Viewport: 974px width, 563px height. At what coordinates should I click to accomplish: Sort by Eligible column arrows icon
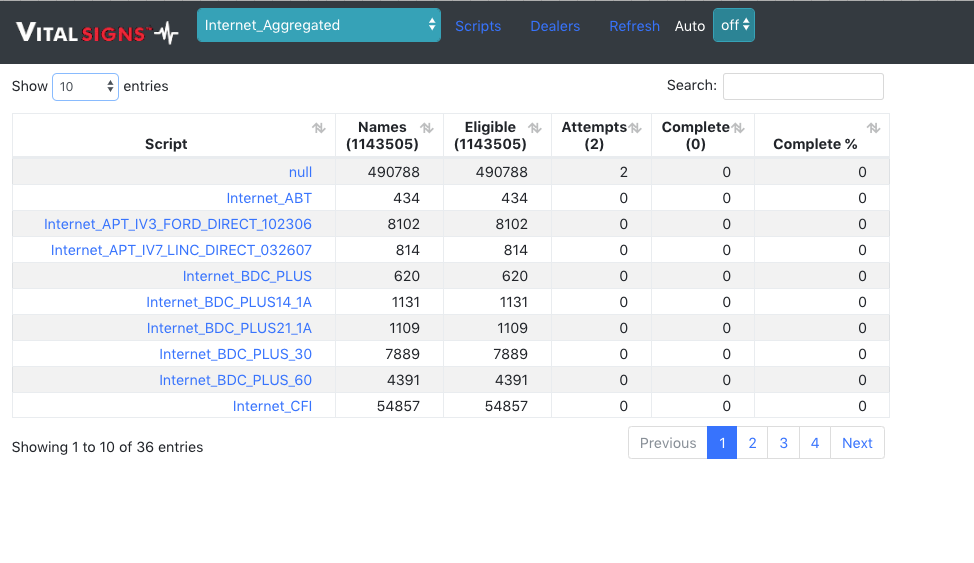coord(535,128)
